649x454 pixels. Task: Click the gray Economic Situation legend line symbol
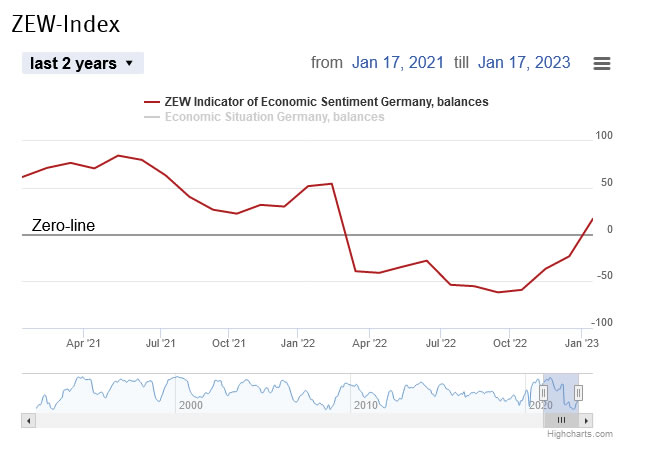point(152,117)
